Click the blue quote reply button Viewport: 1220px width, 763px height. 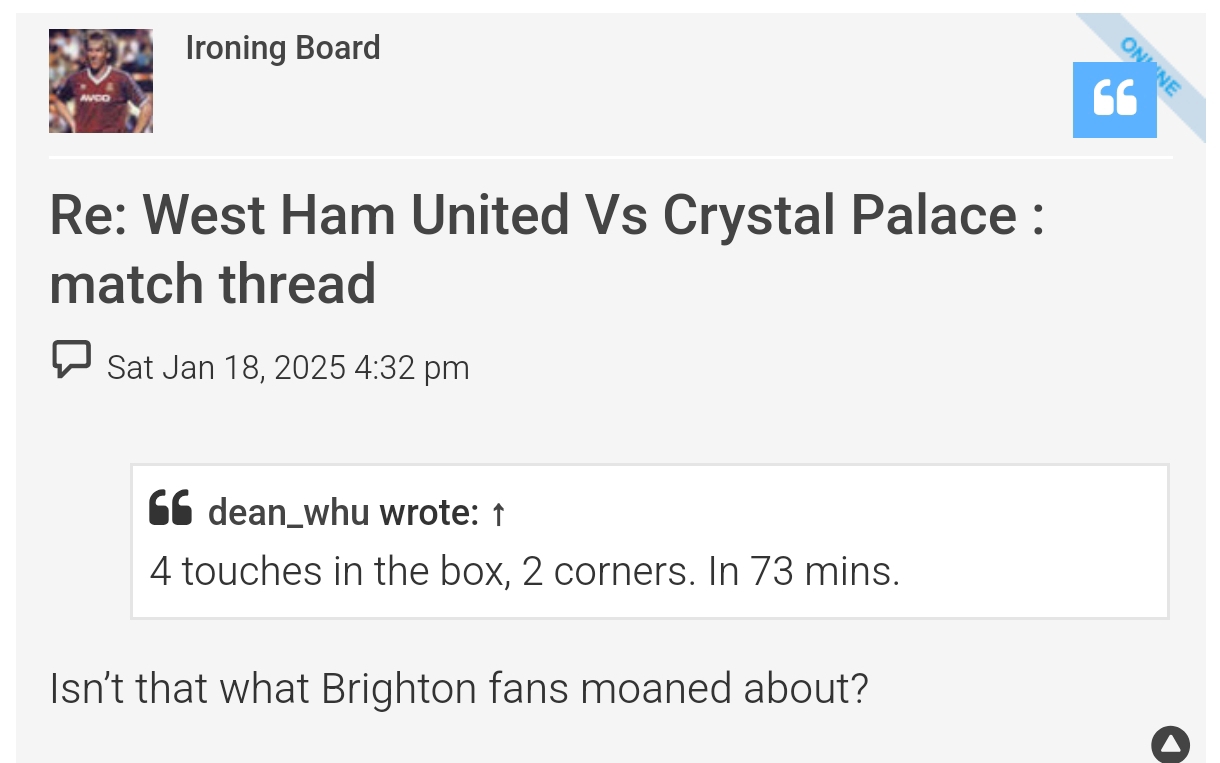pos(1114,99)
